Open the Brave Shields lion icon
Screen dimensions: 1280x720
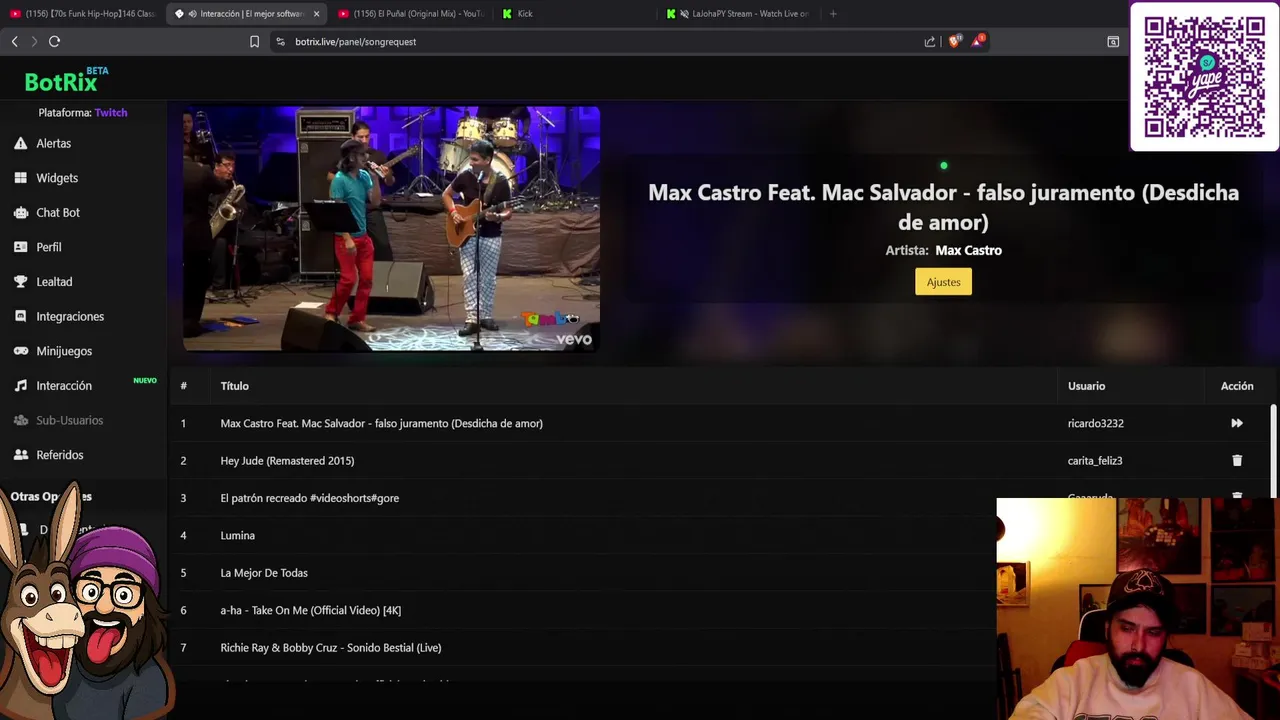pyautogui.click(x=954, y=41)
